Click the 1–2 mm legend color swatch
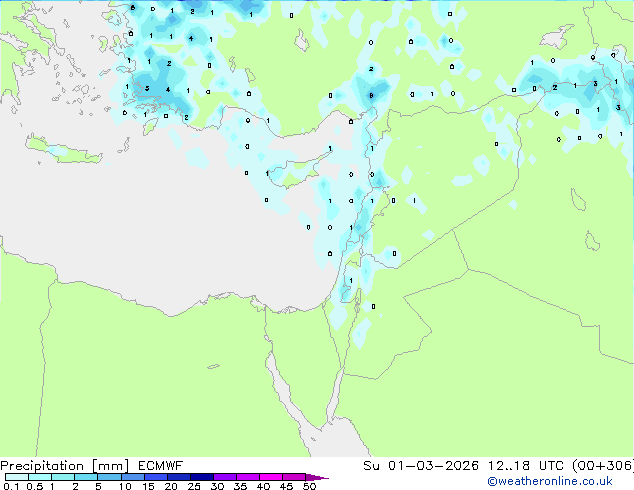 tap(63, 477)
